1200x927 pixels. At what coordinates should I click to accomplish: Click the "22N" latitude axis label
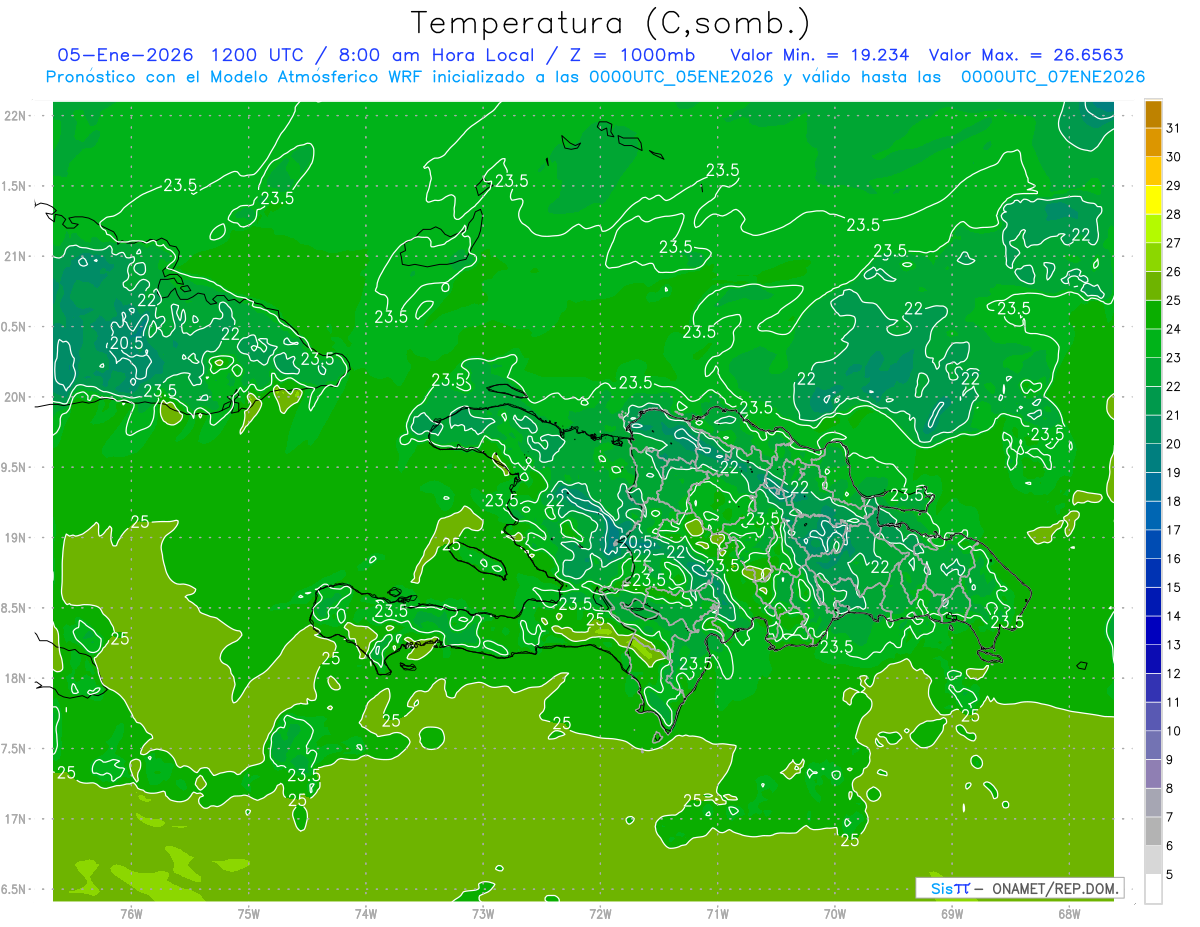(16, 116)
